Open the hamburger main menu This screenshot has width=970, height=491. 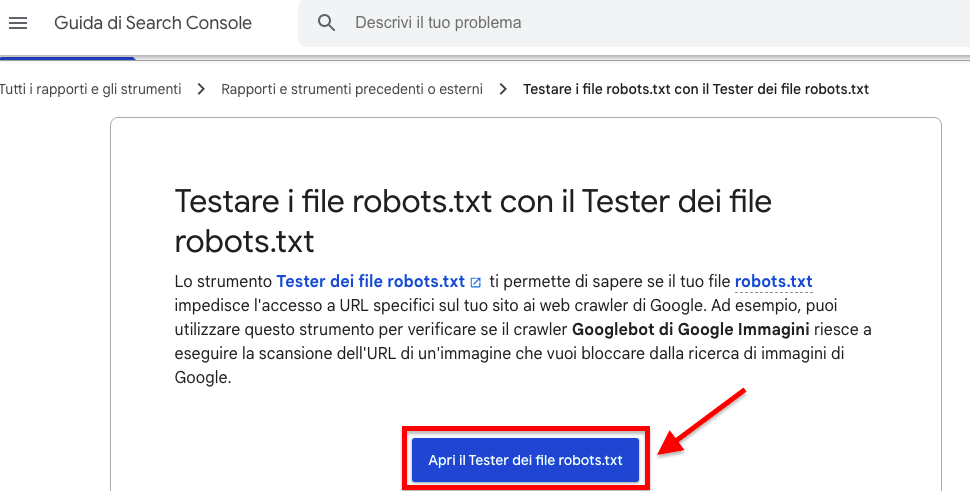coord(18,22)
